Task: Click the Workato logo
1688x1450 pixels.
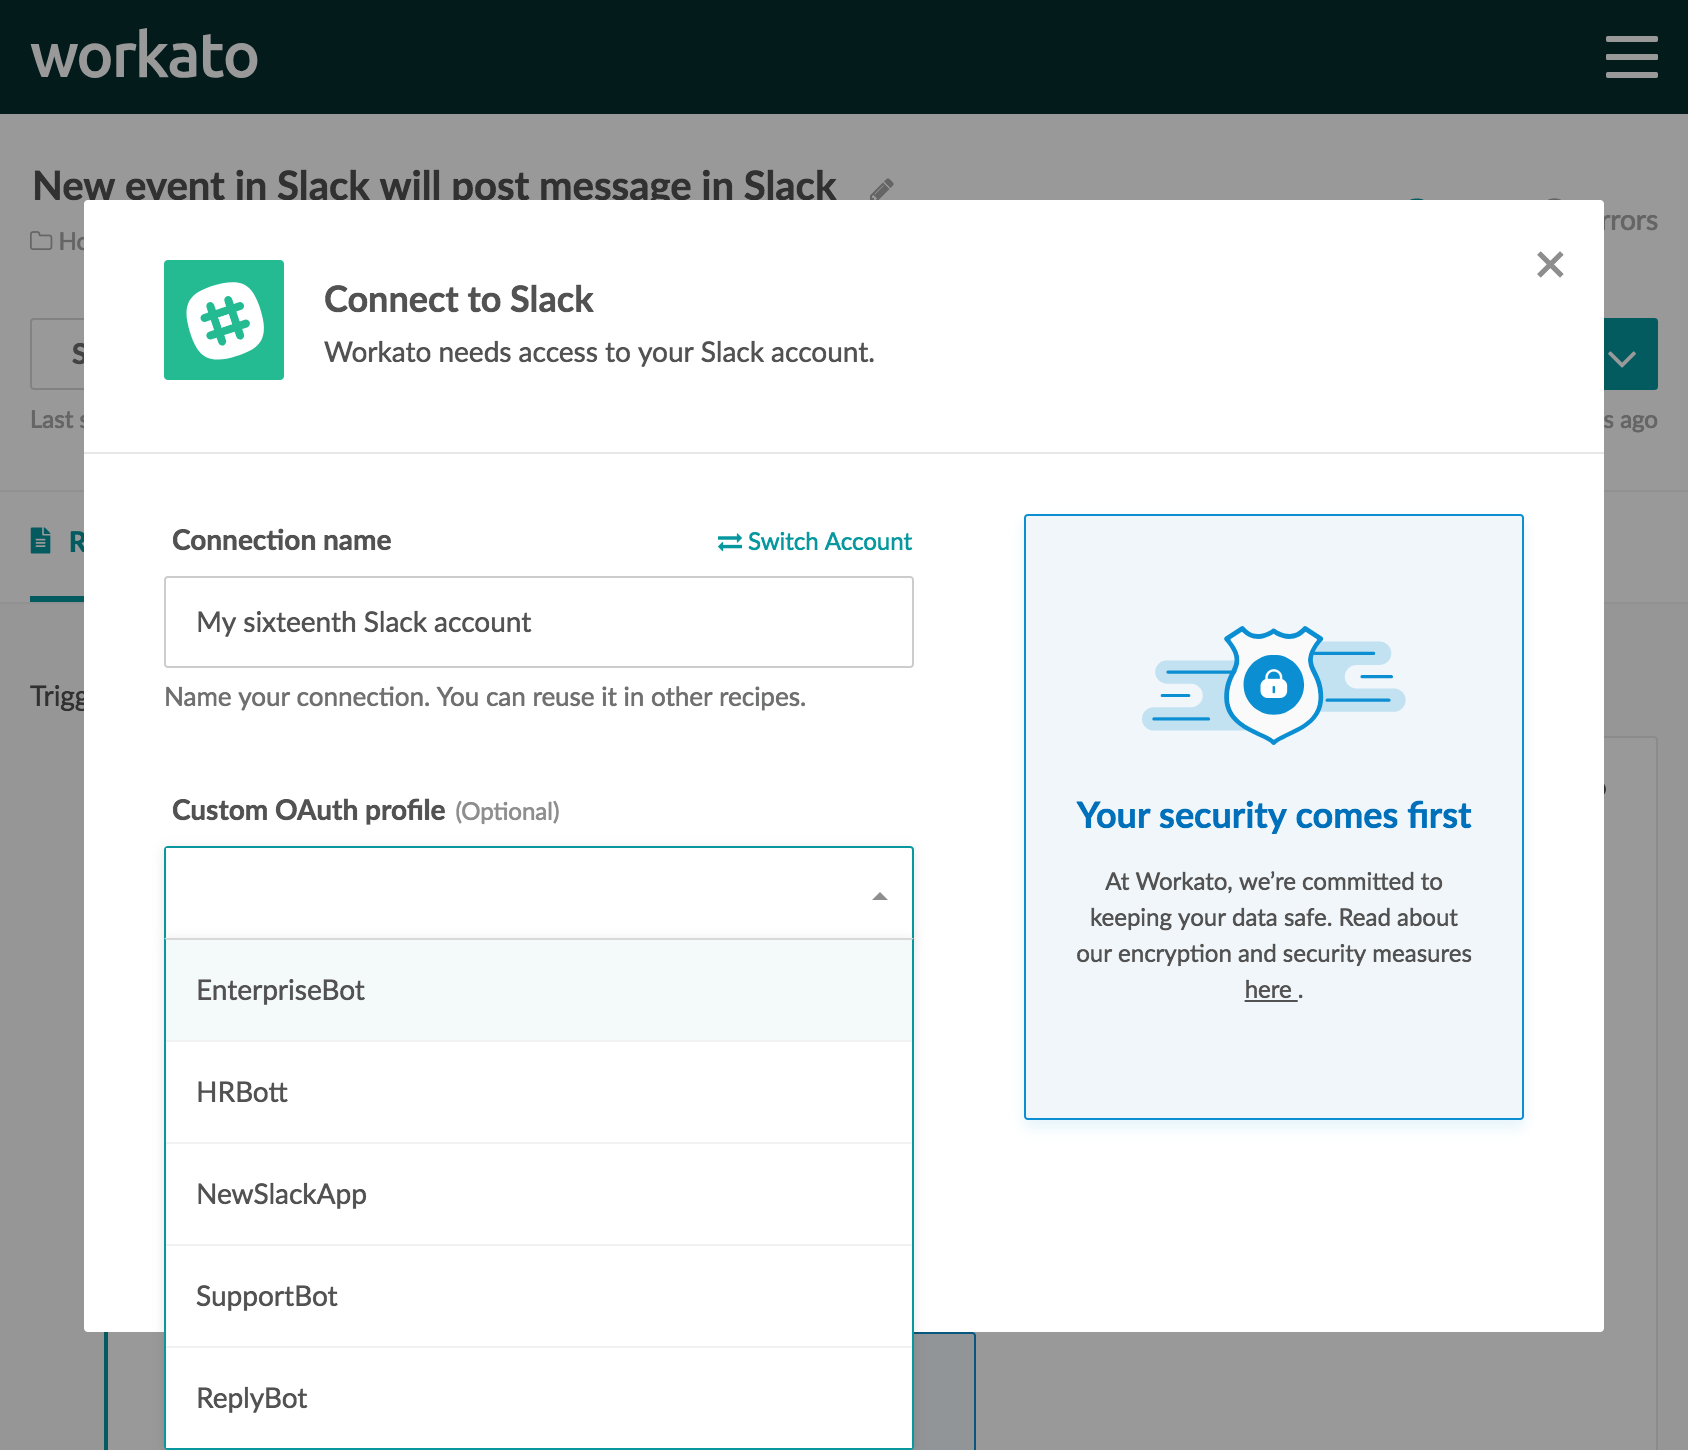Action: [x=144, y=56]
